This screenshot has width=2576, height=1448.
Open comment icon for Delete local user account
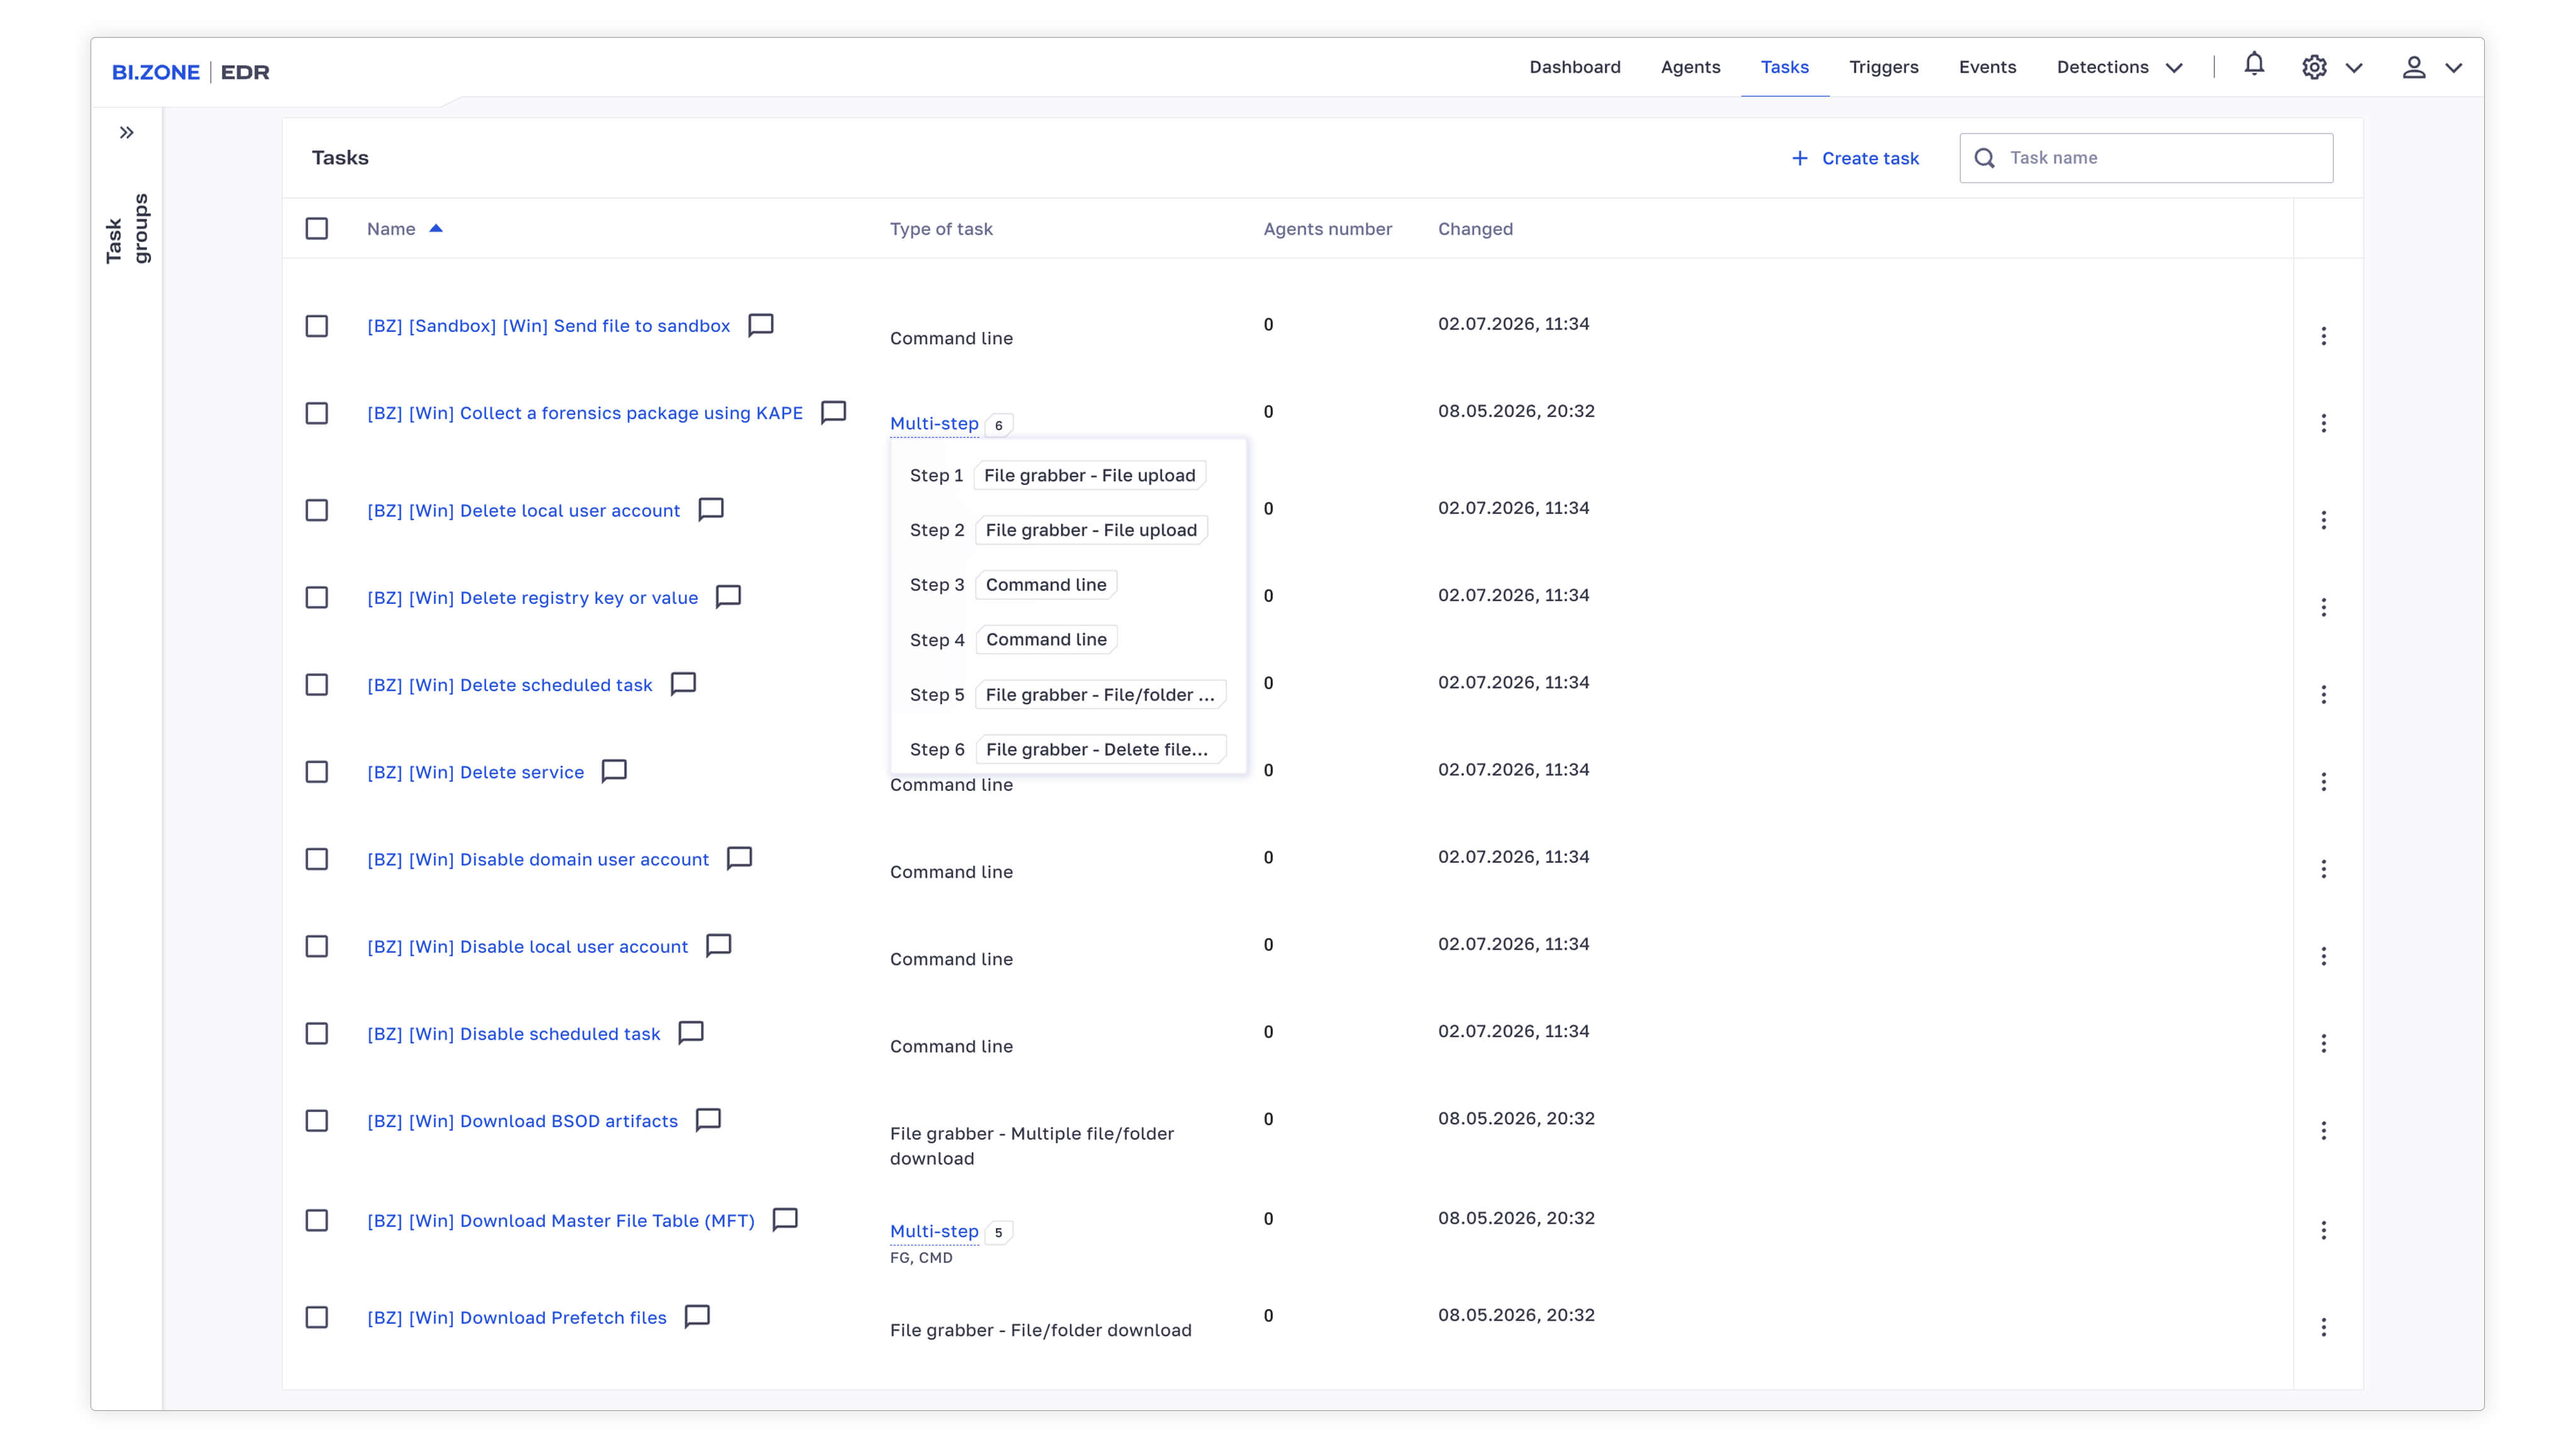pyautogui.click(x=710, y=509)
